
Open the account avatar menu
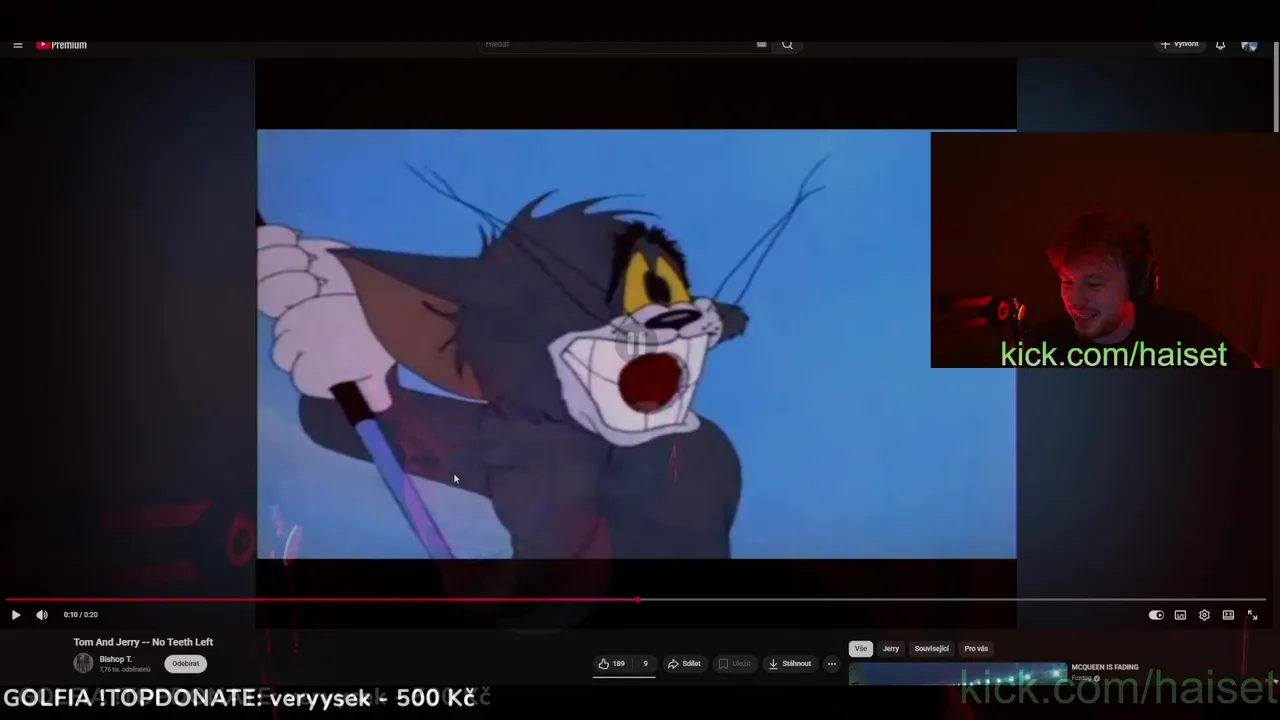pyautogui.click(x=1249, y=45)
